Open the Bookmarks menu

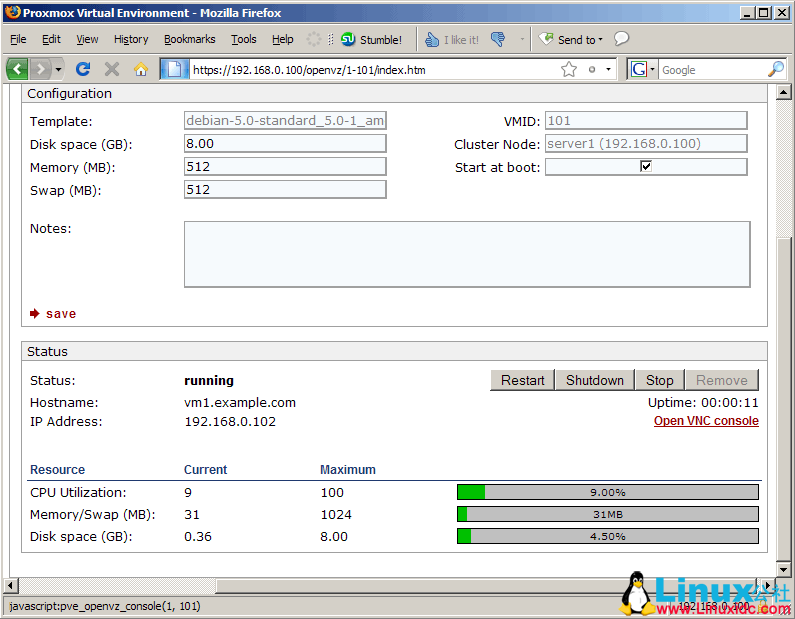point(189,40)
